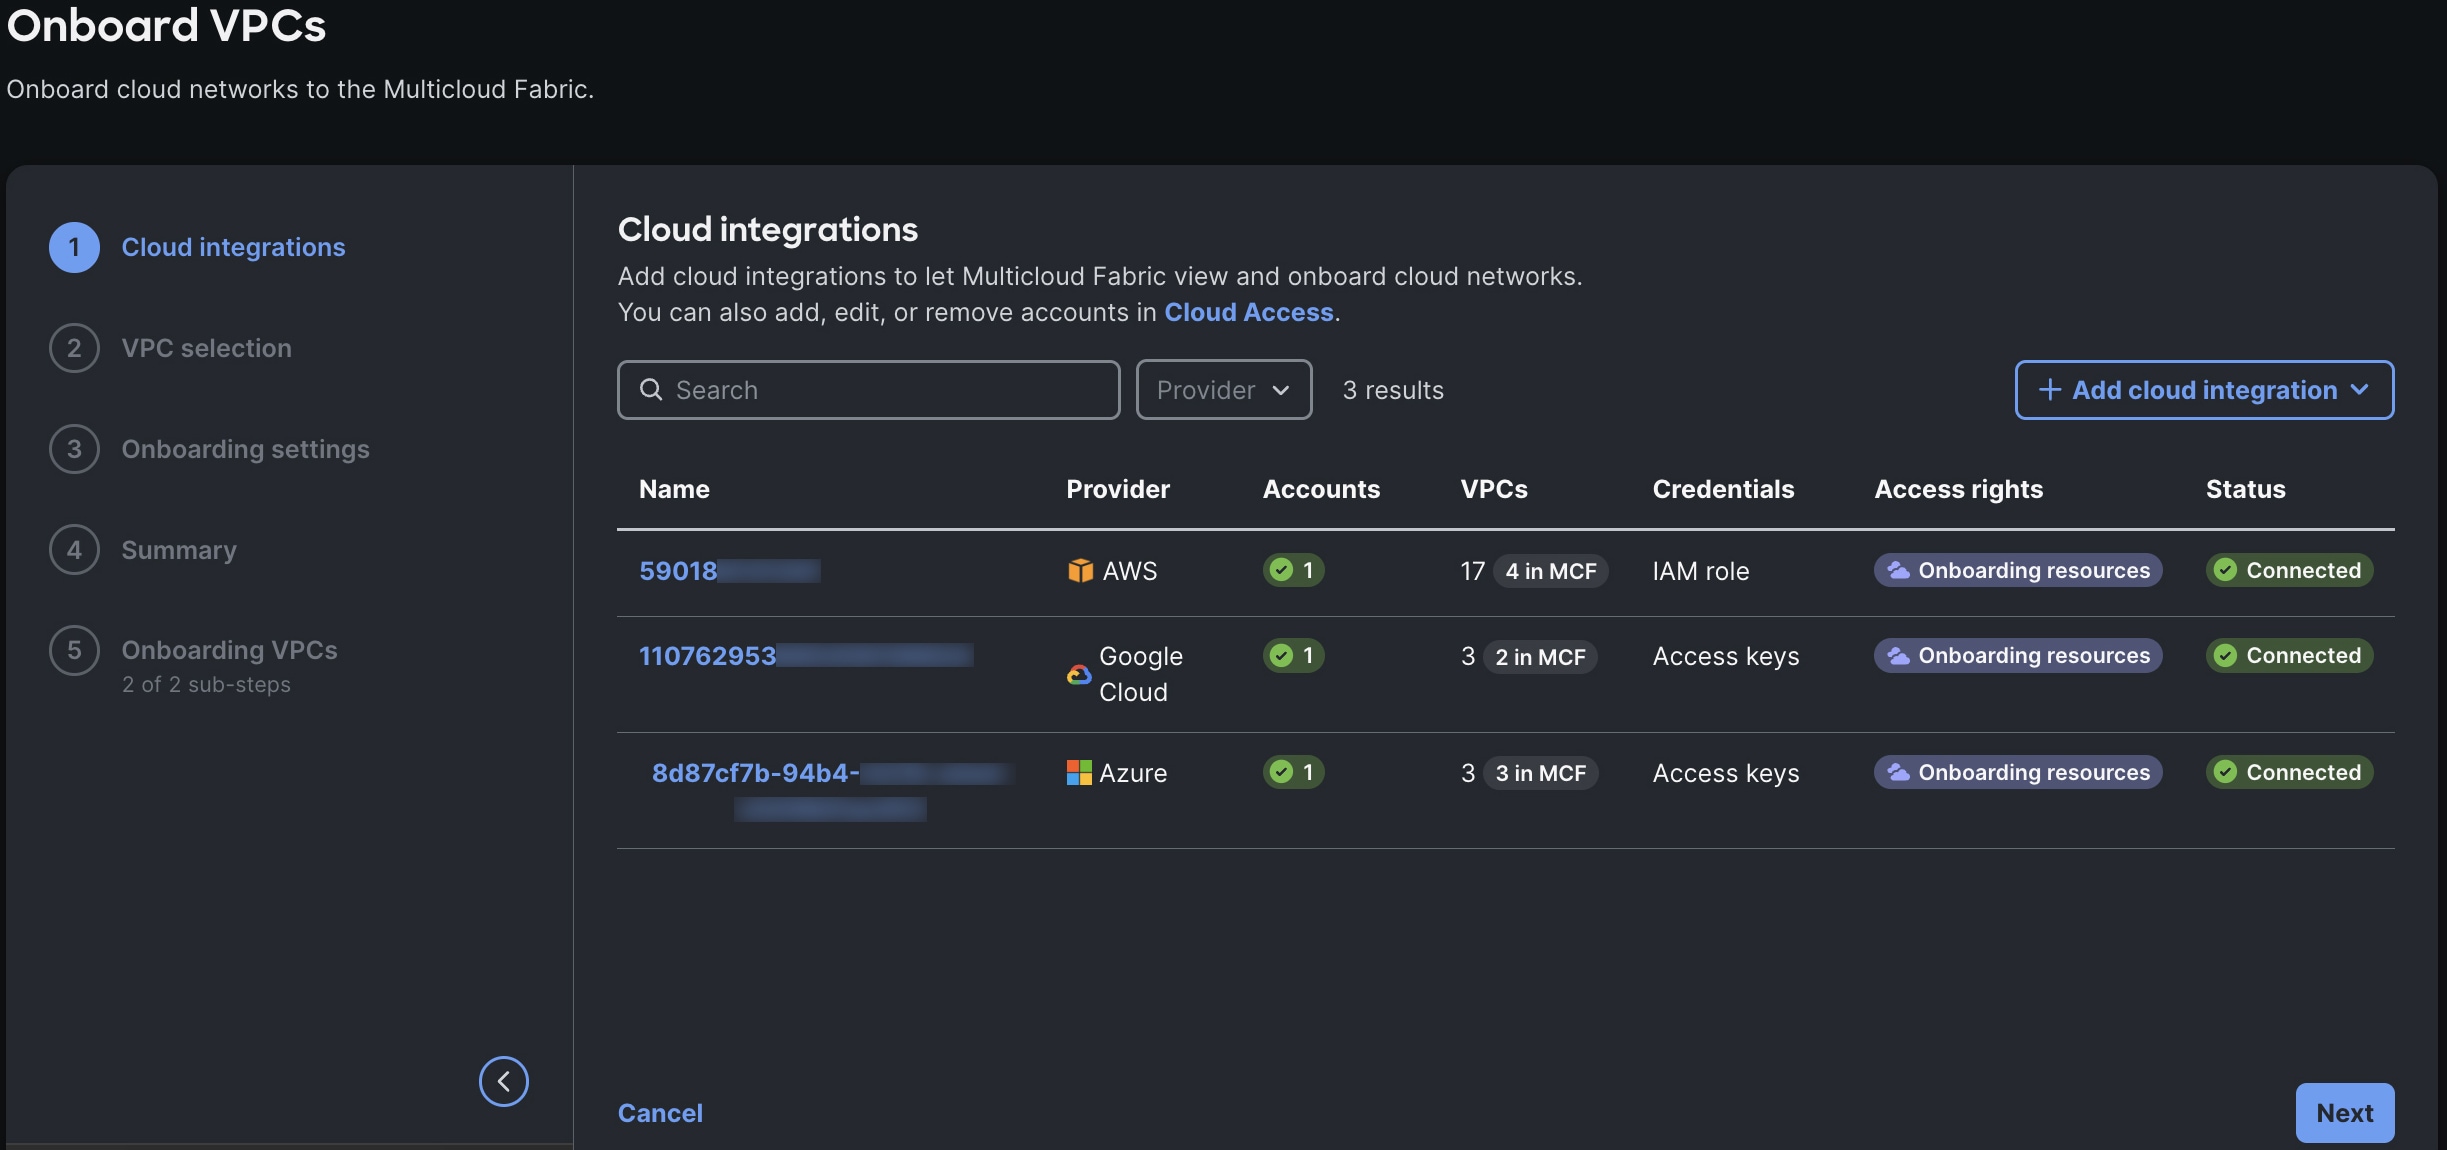Go to step 3 Onboarding settings

coord(209,449)
